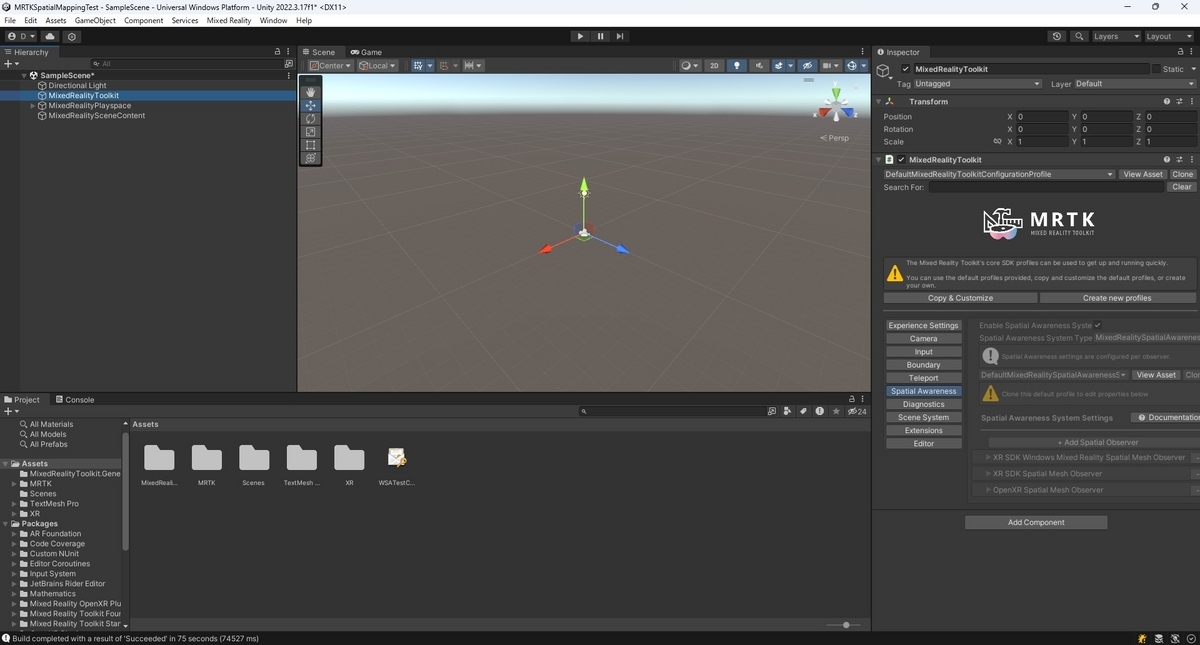Select the Hand view tool

(310, 92)
